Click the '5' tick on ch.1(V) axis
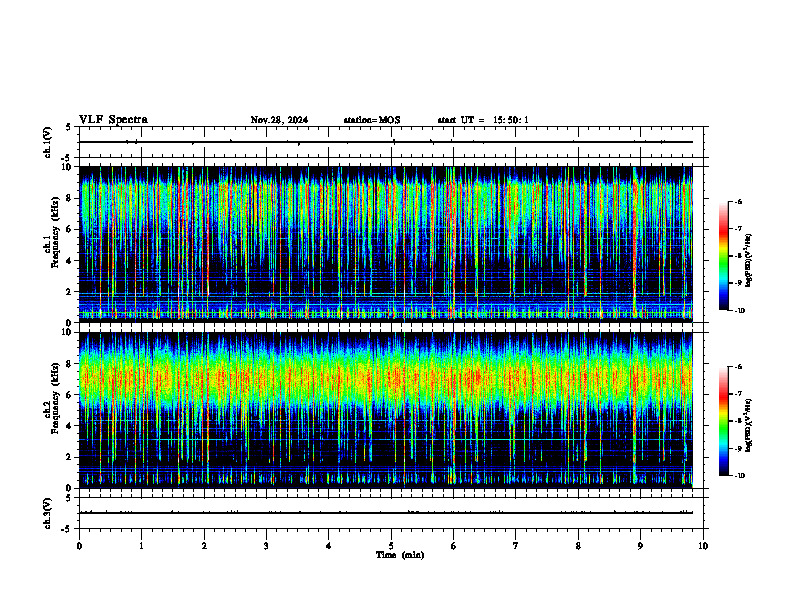Image resolution: width=792 pixels, height=612 pixels. 69,128
